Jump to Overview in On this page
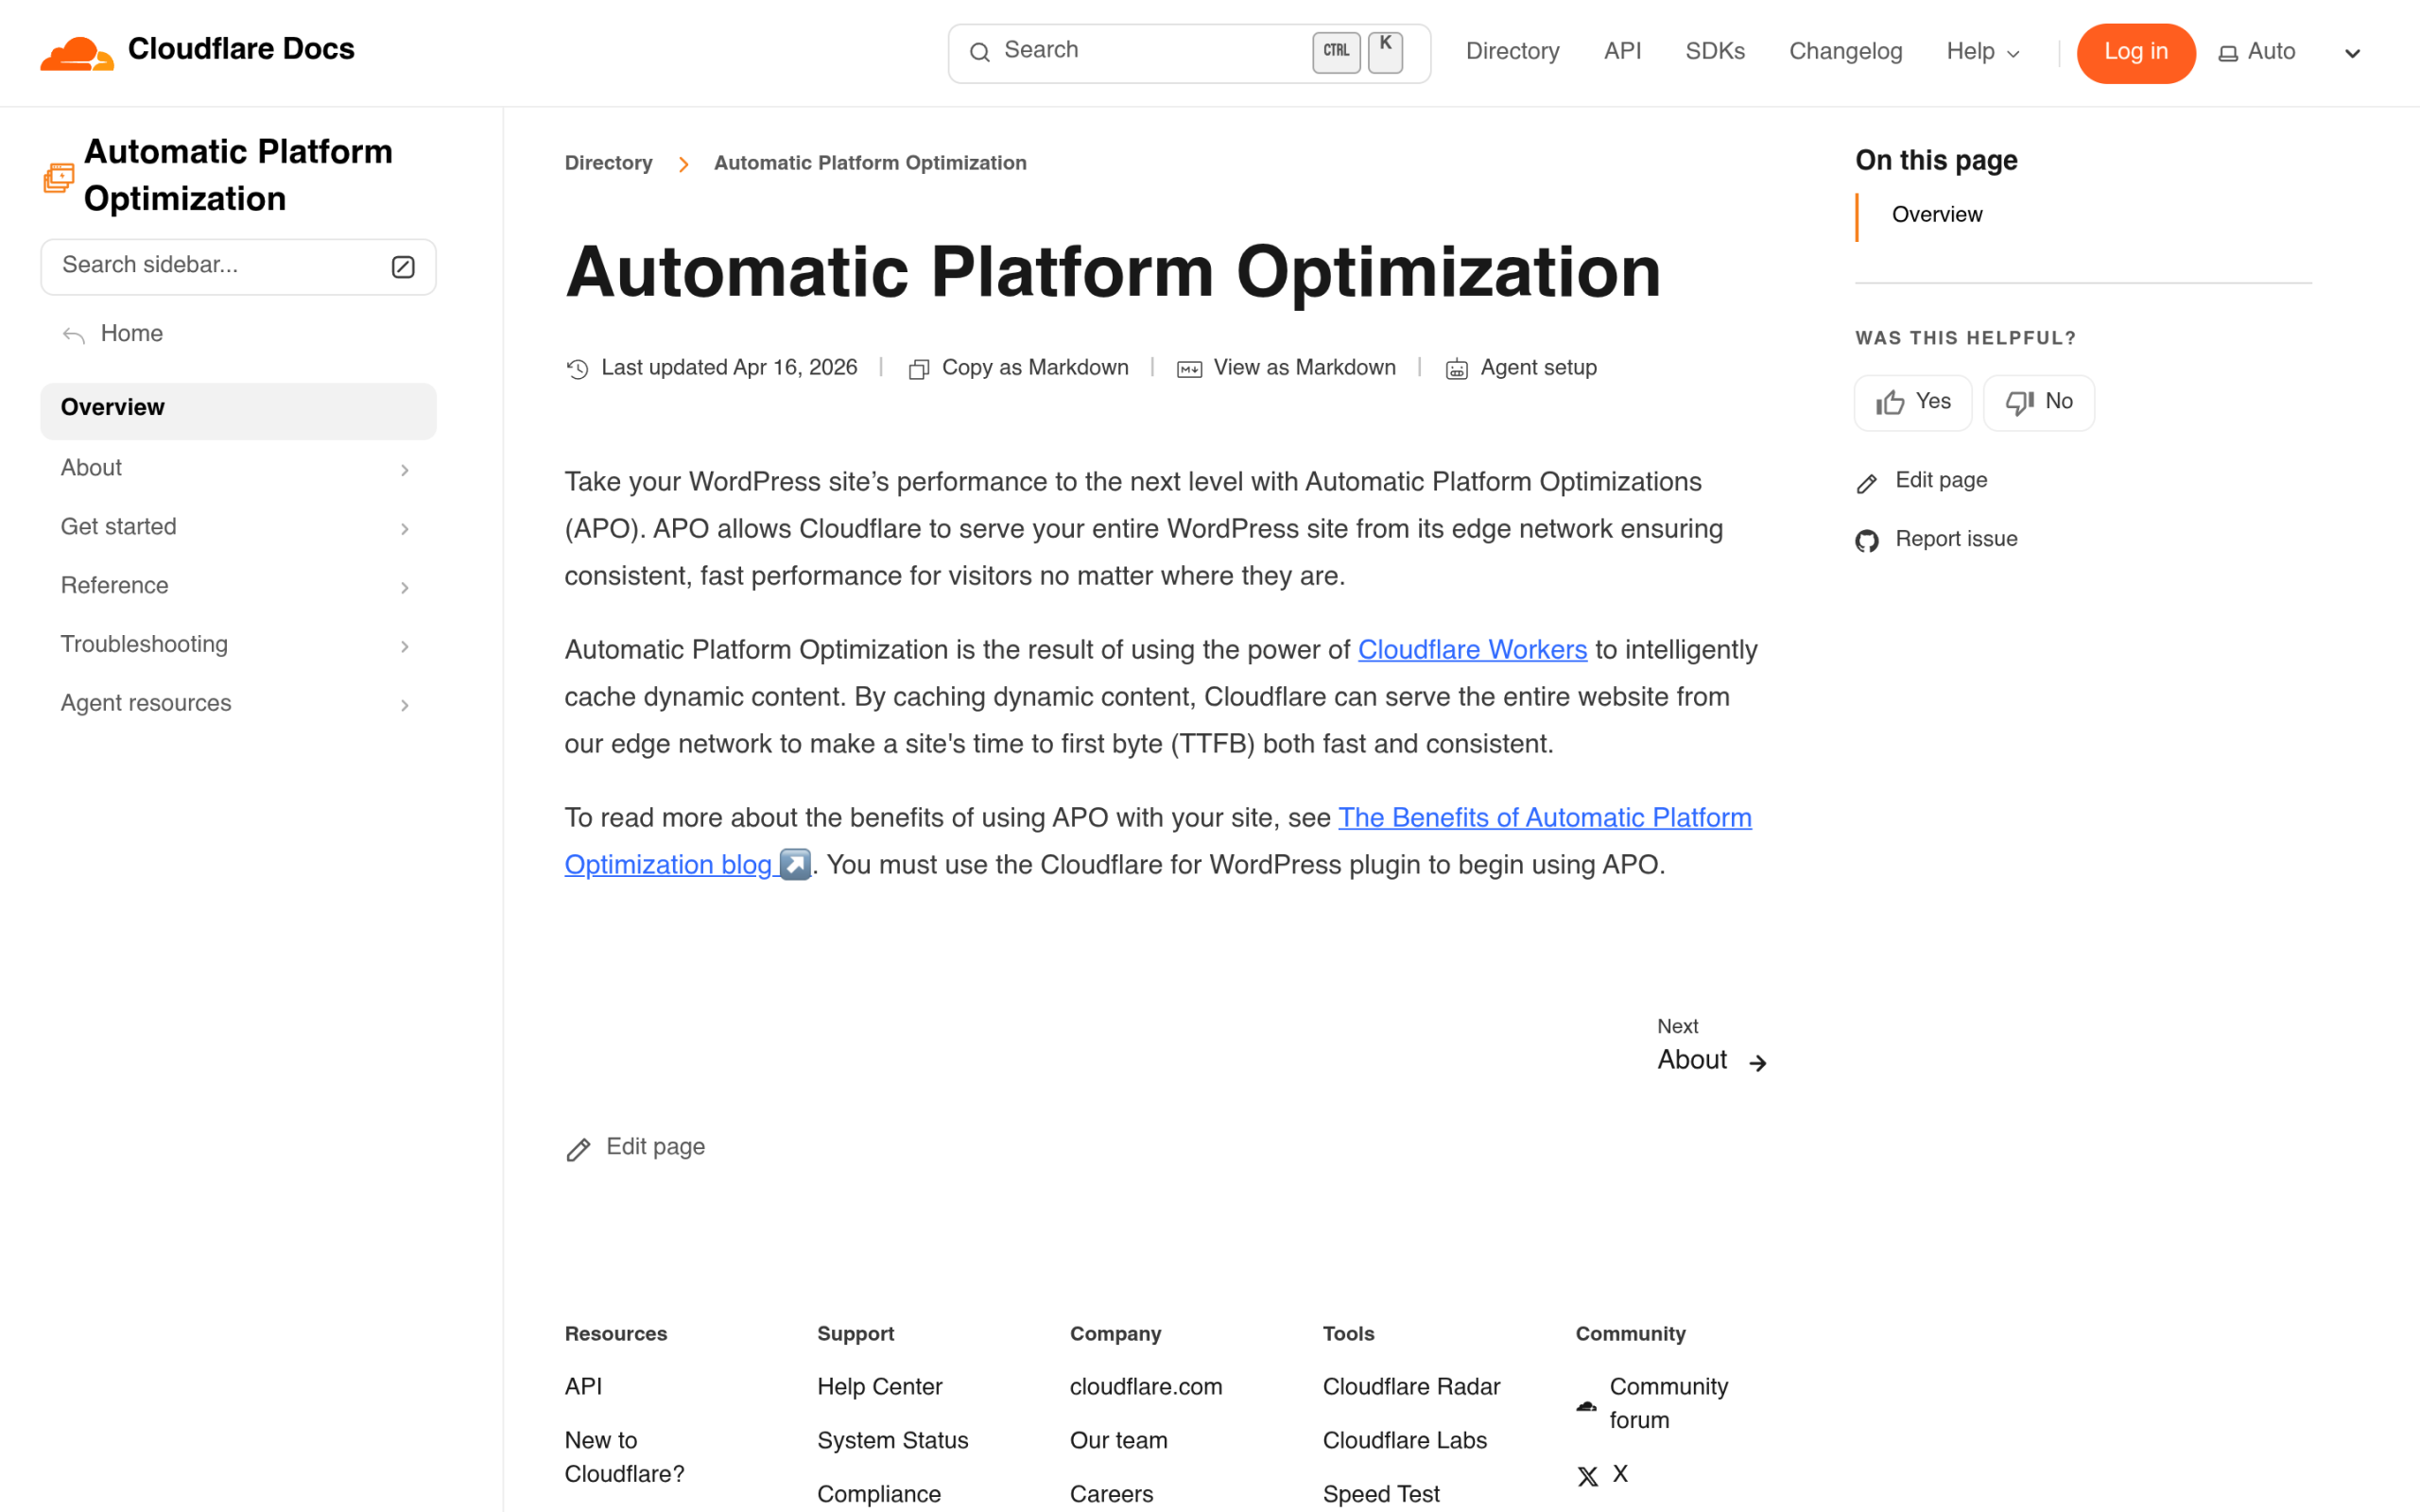 tap(1936, 215)
